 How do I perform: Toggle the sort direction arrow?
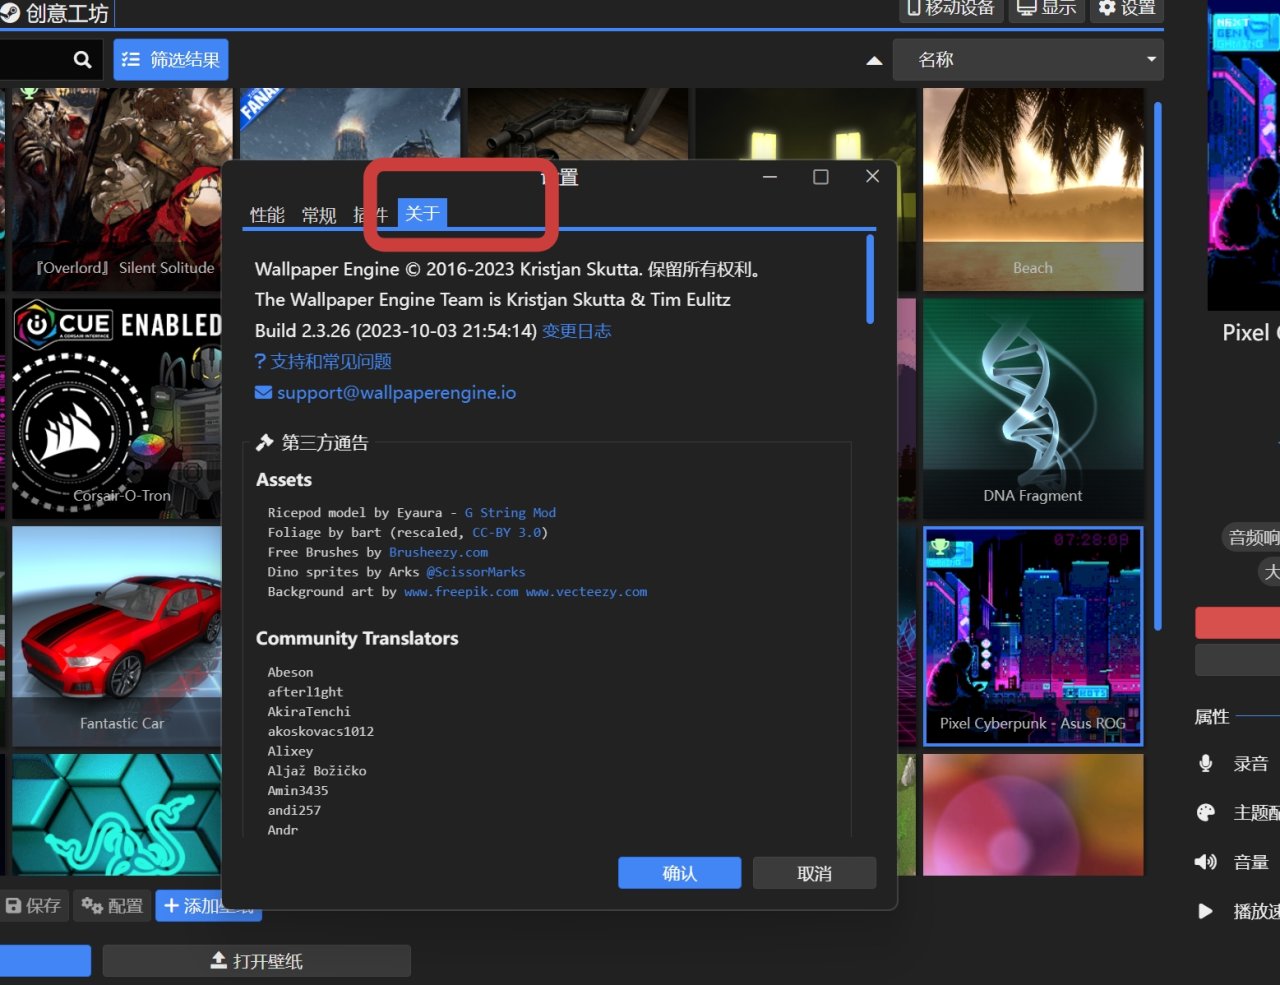point(874,61)
